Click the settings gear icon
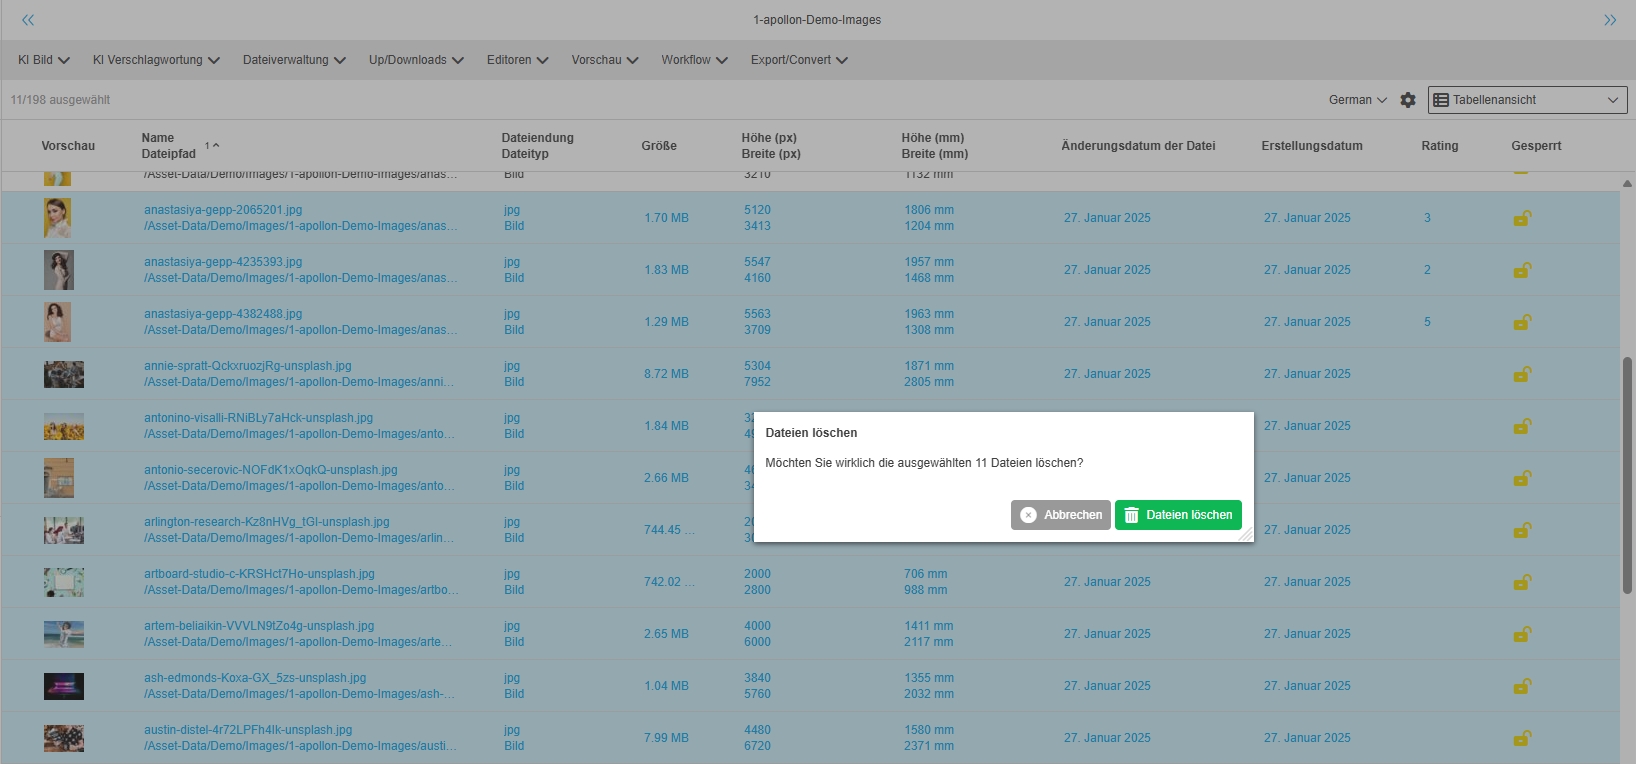This screenshot has width=1636, height=764. 1408,100
